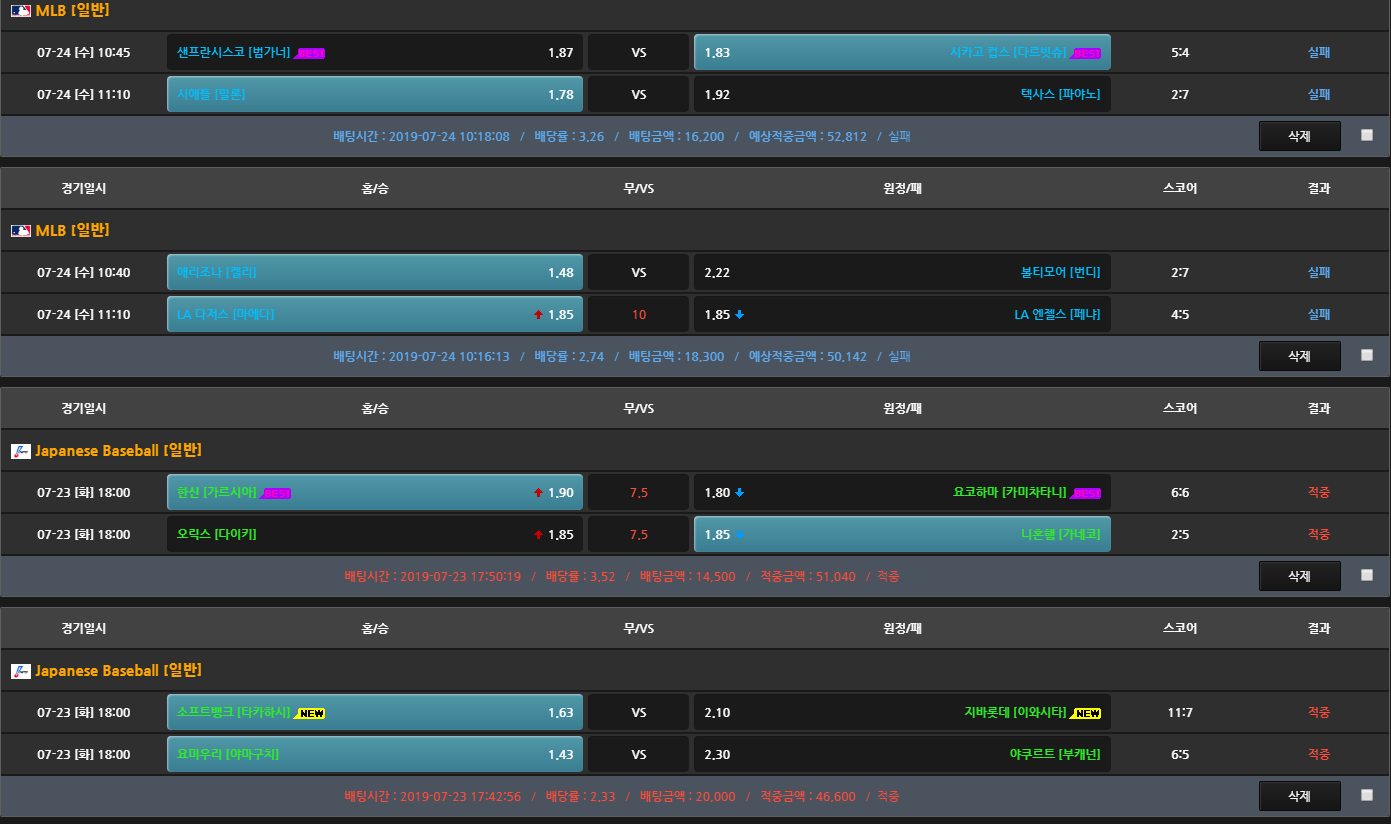Mark the checkbox for the 20,000 bet slip
Viewport: 1391px width, 824px height.
point(1367,795)
